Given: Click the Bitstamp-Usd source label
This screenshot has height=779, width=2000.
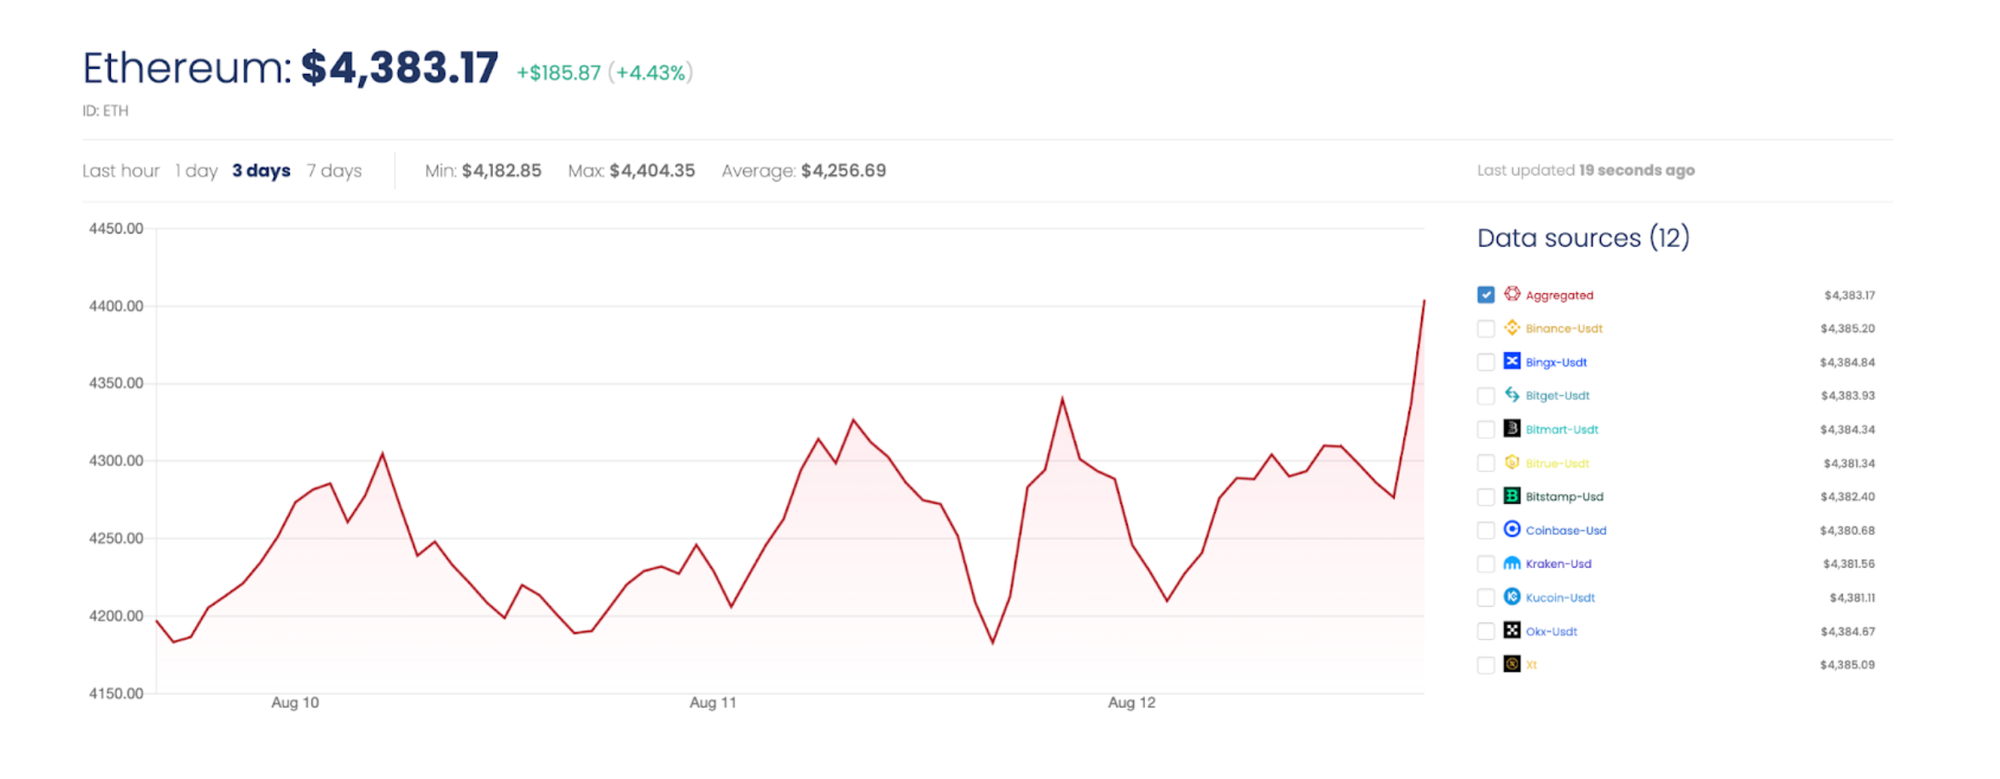Looking at the screenshot, I should (x=1564, y=497).
